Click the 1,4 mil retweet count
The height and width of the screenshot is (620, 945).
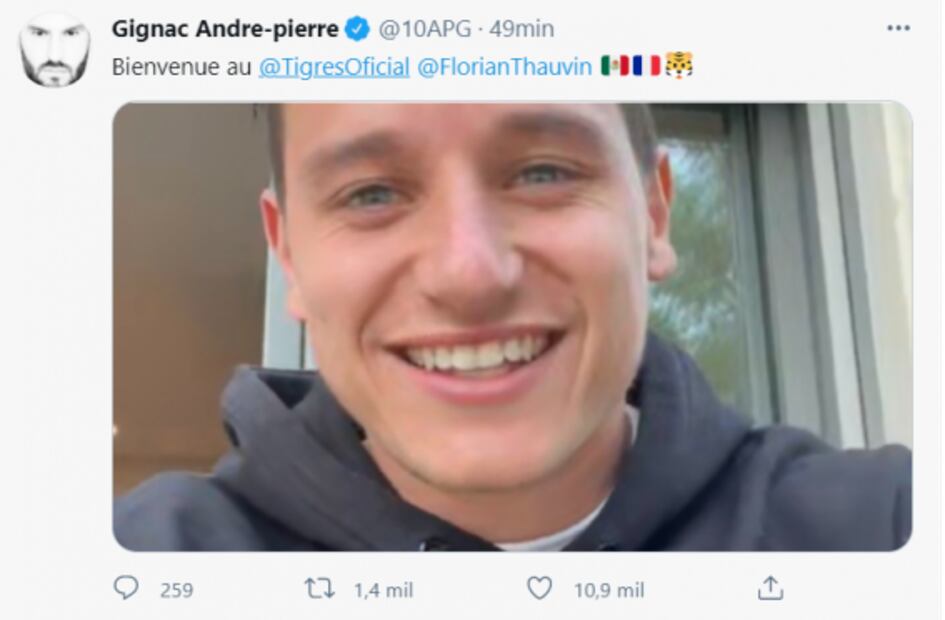pyautogui.click(x=383, y=590)
